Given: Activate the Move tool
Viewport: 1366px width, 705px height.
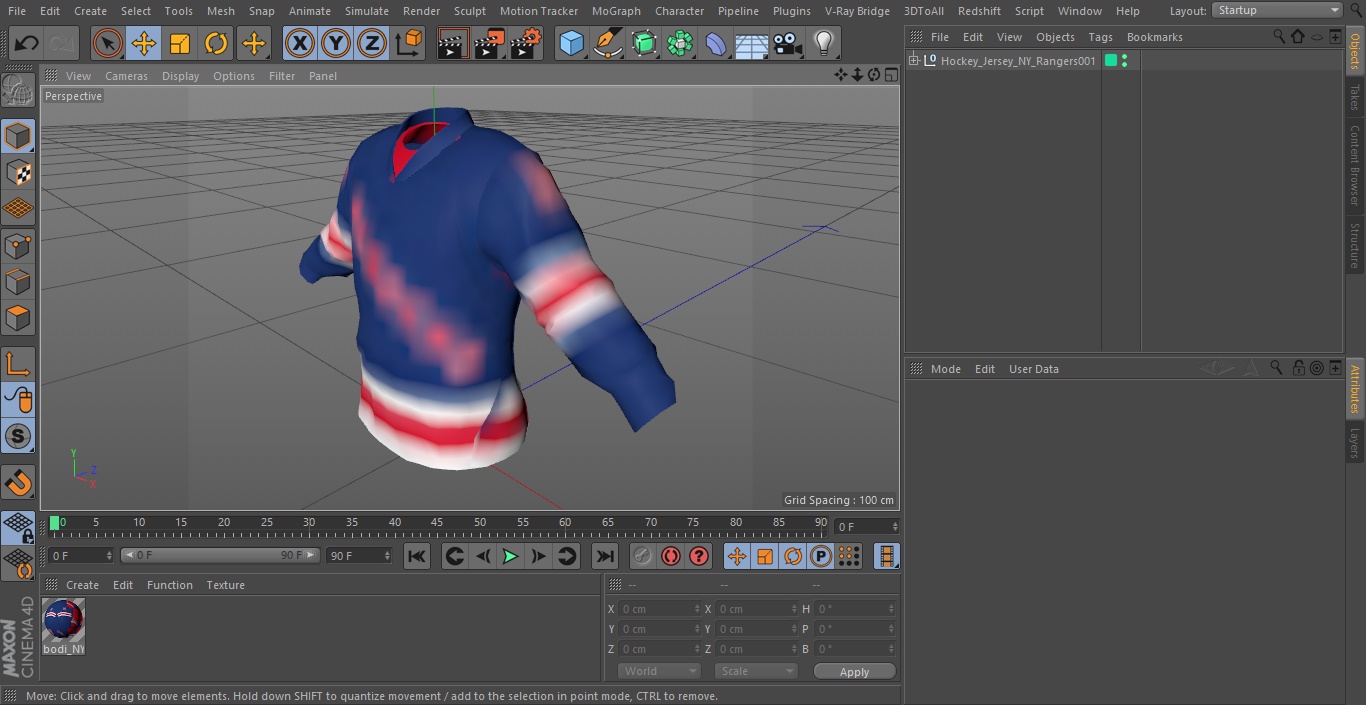Looking at the screenshot, I should point(144,43).
